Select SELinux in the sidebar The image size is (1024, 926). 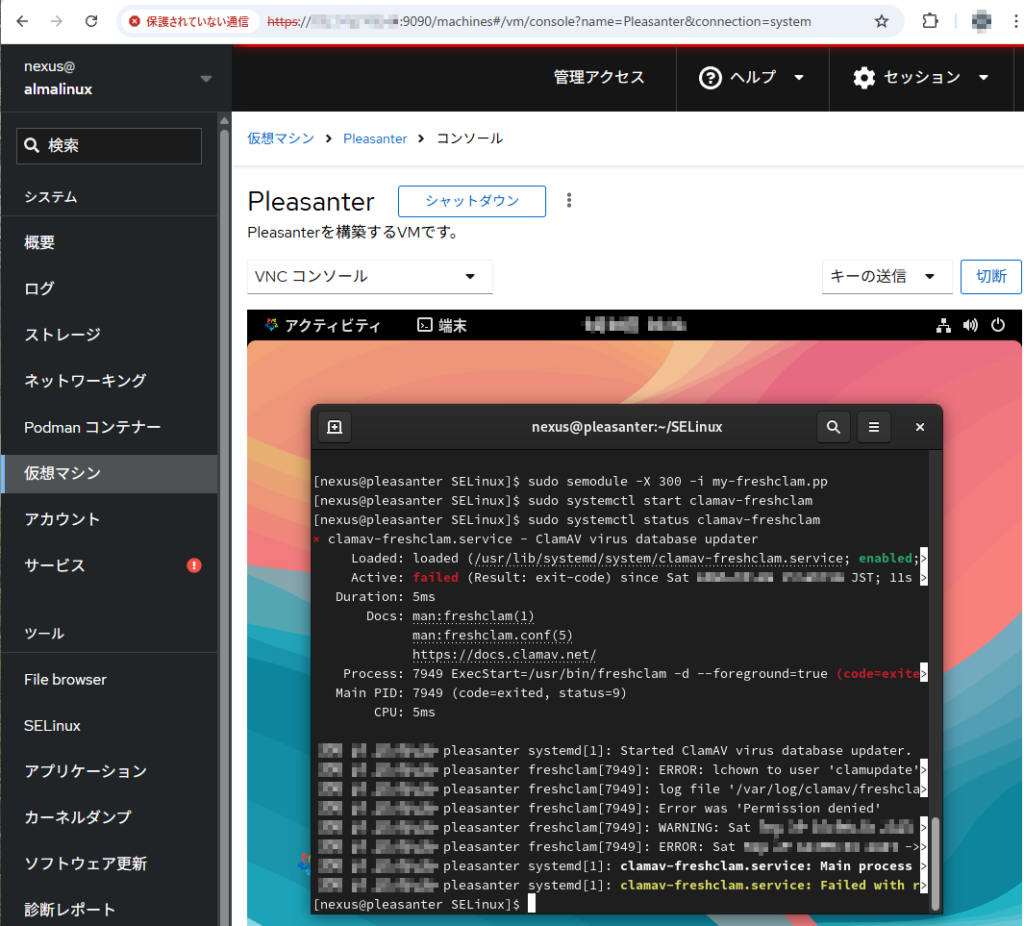(x=52, y=725)
